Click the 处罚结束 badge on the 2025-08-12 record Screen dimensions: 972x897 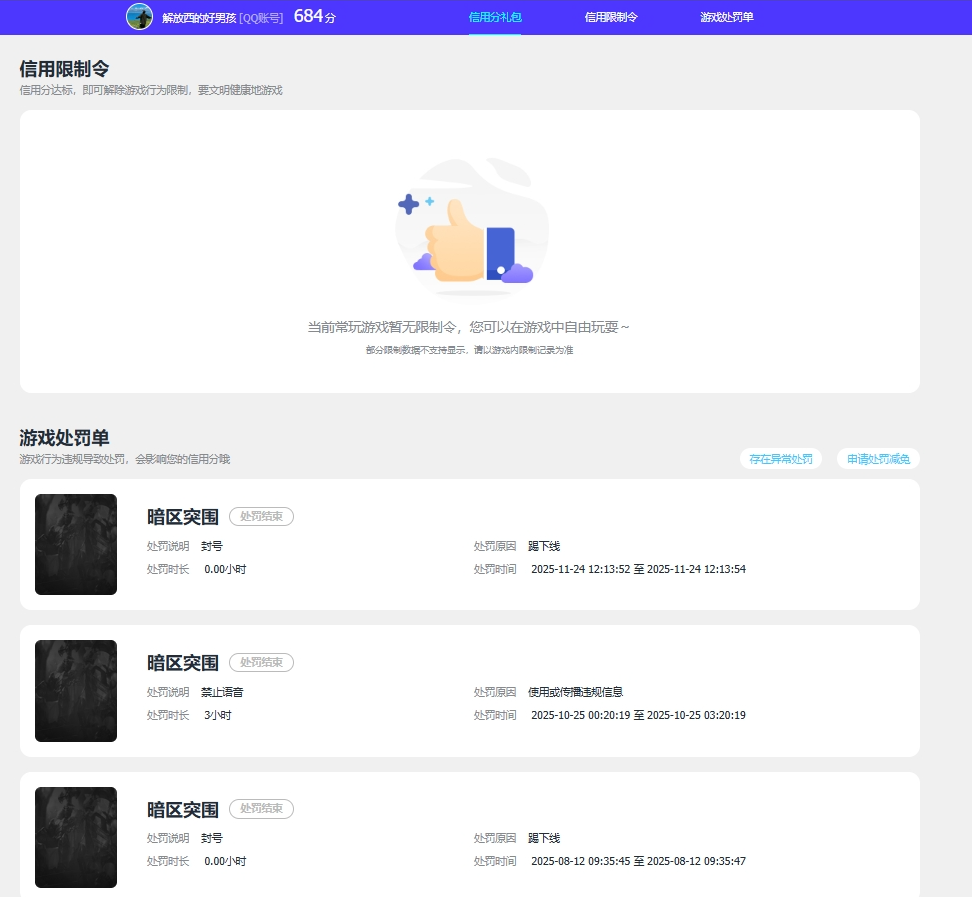261,808
